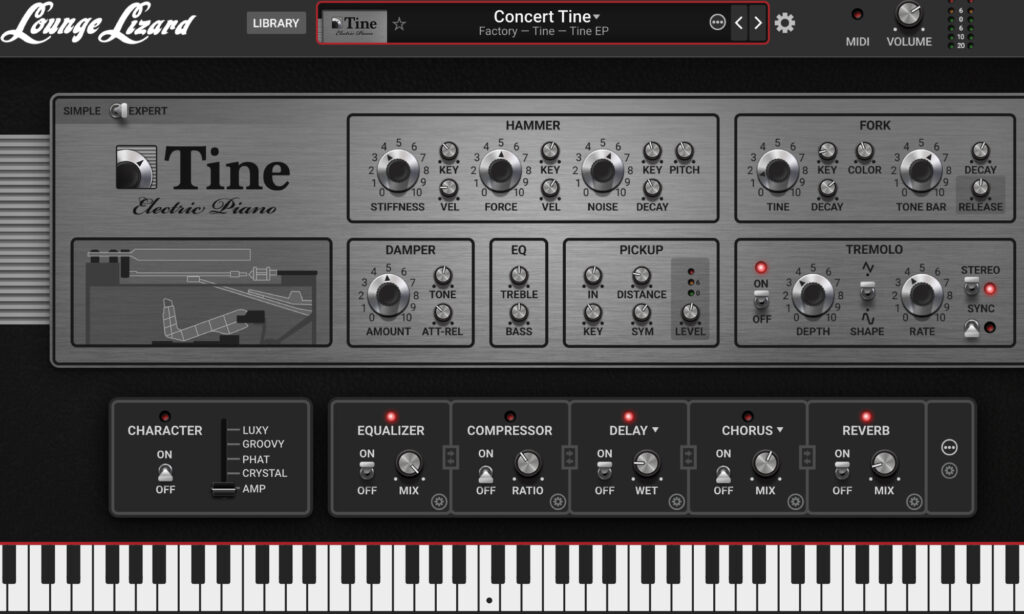Open the Concert Tine preset dropdown

coord(546,16)
